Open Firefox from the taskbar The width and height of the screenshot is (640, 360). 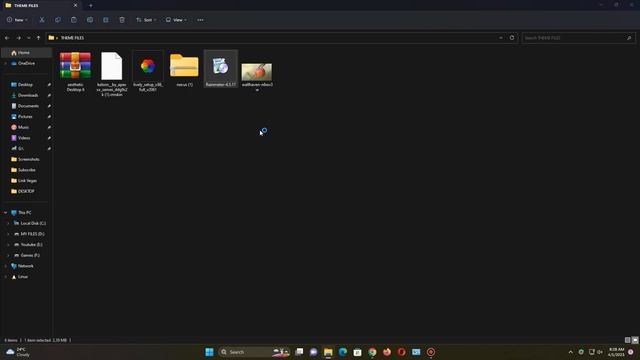coord(387,352)
